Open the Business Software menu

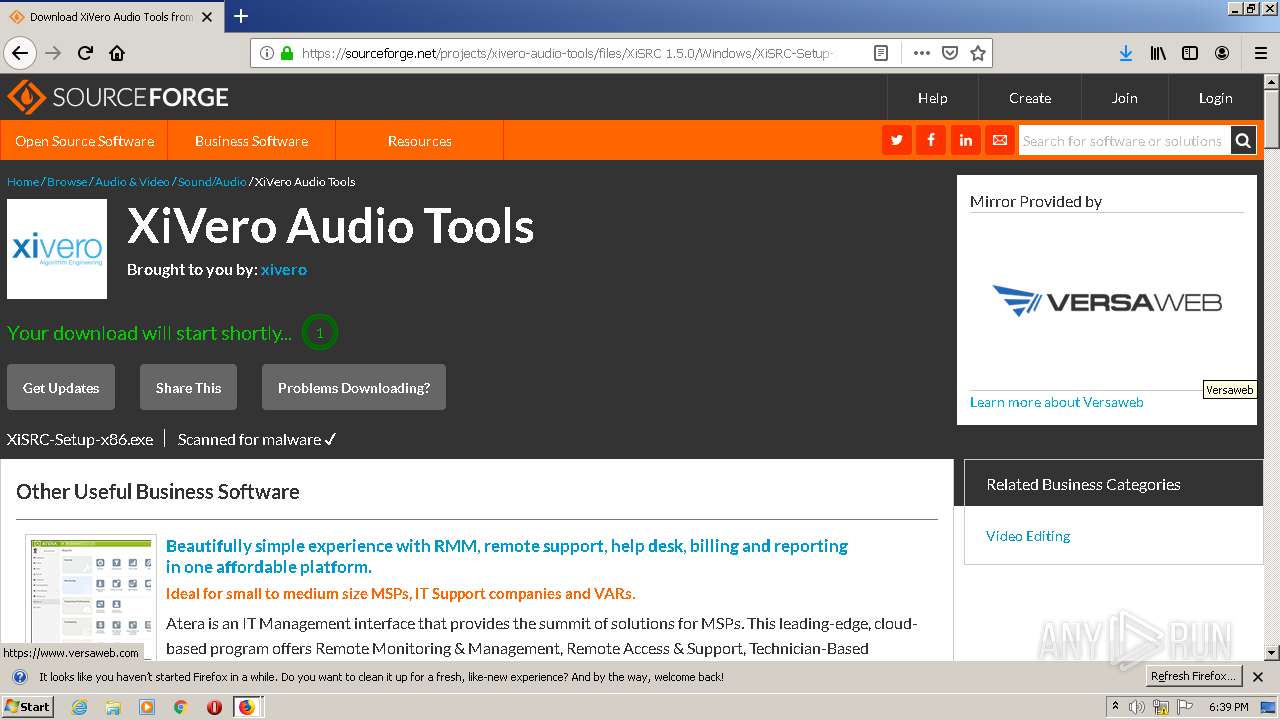251,140
